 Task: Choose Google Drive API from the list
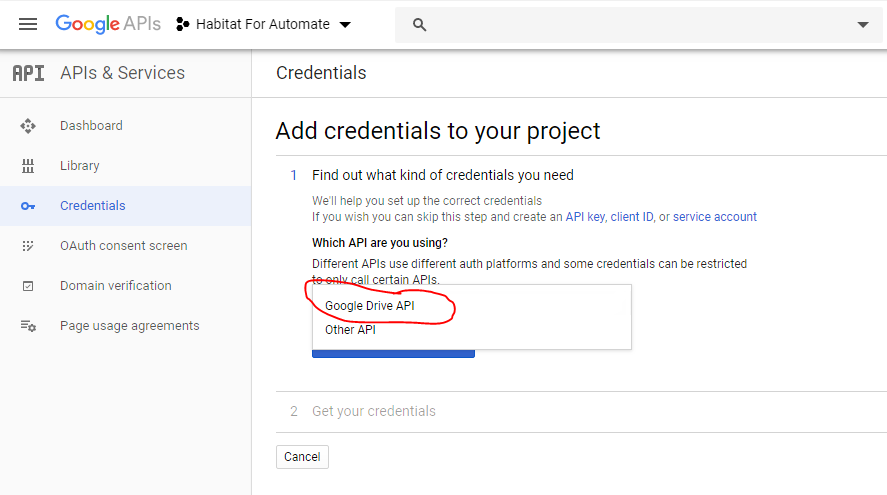pyautogui.click(x=472, y=306)
